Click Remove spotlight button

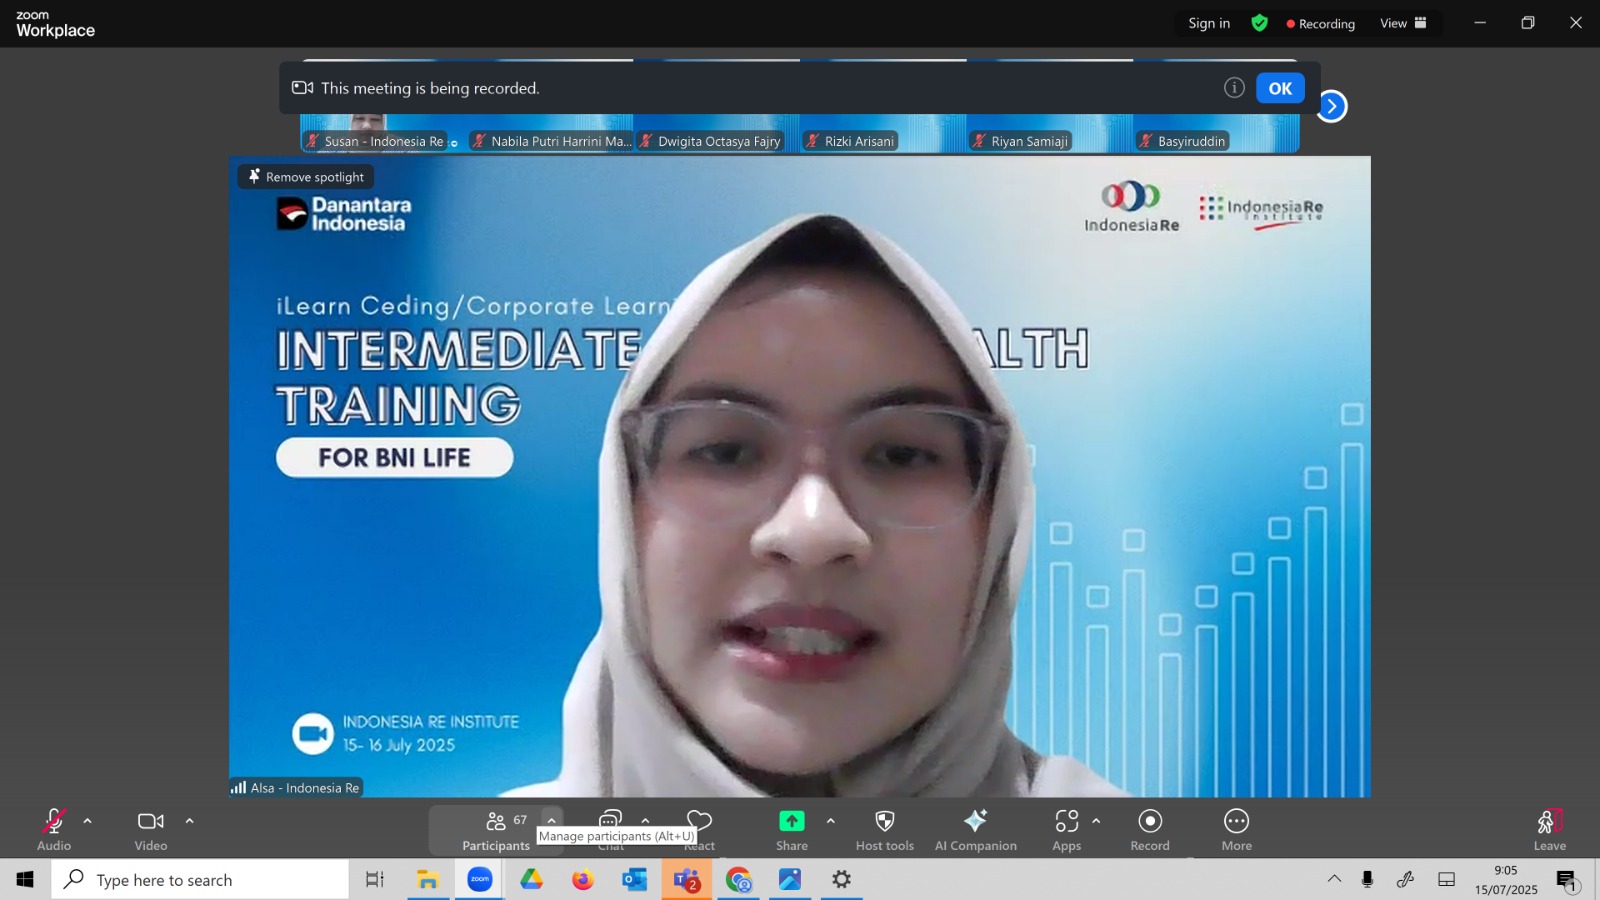306,177
